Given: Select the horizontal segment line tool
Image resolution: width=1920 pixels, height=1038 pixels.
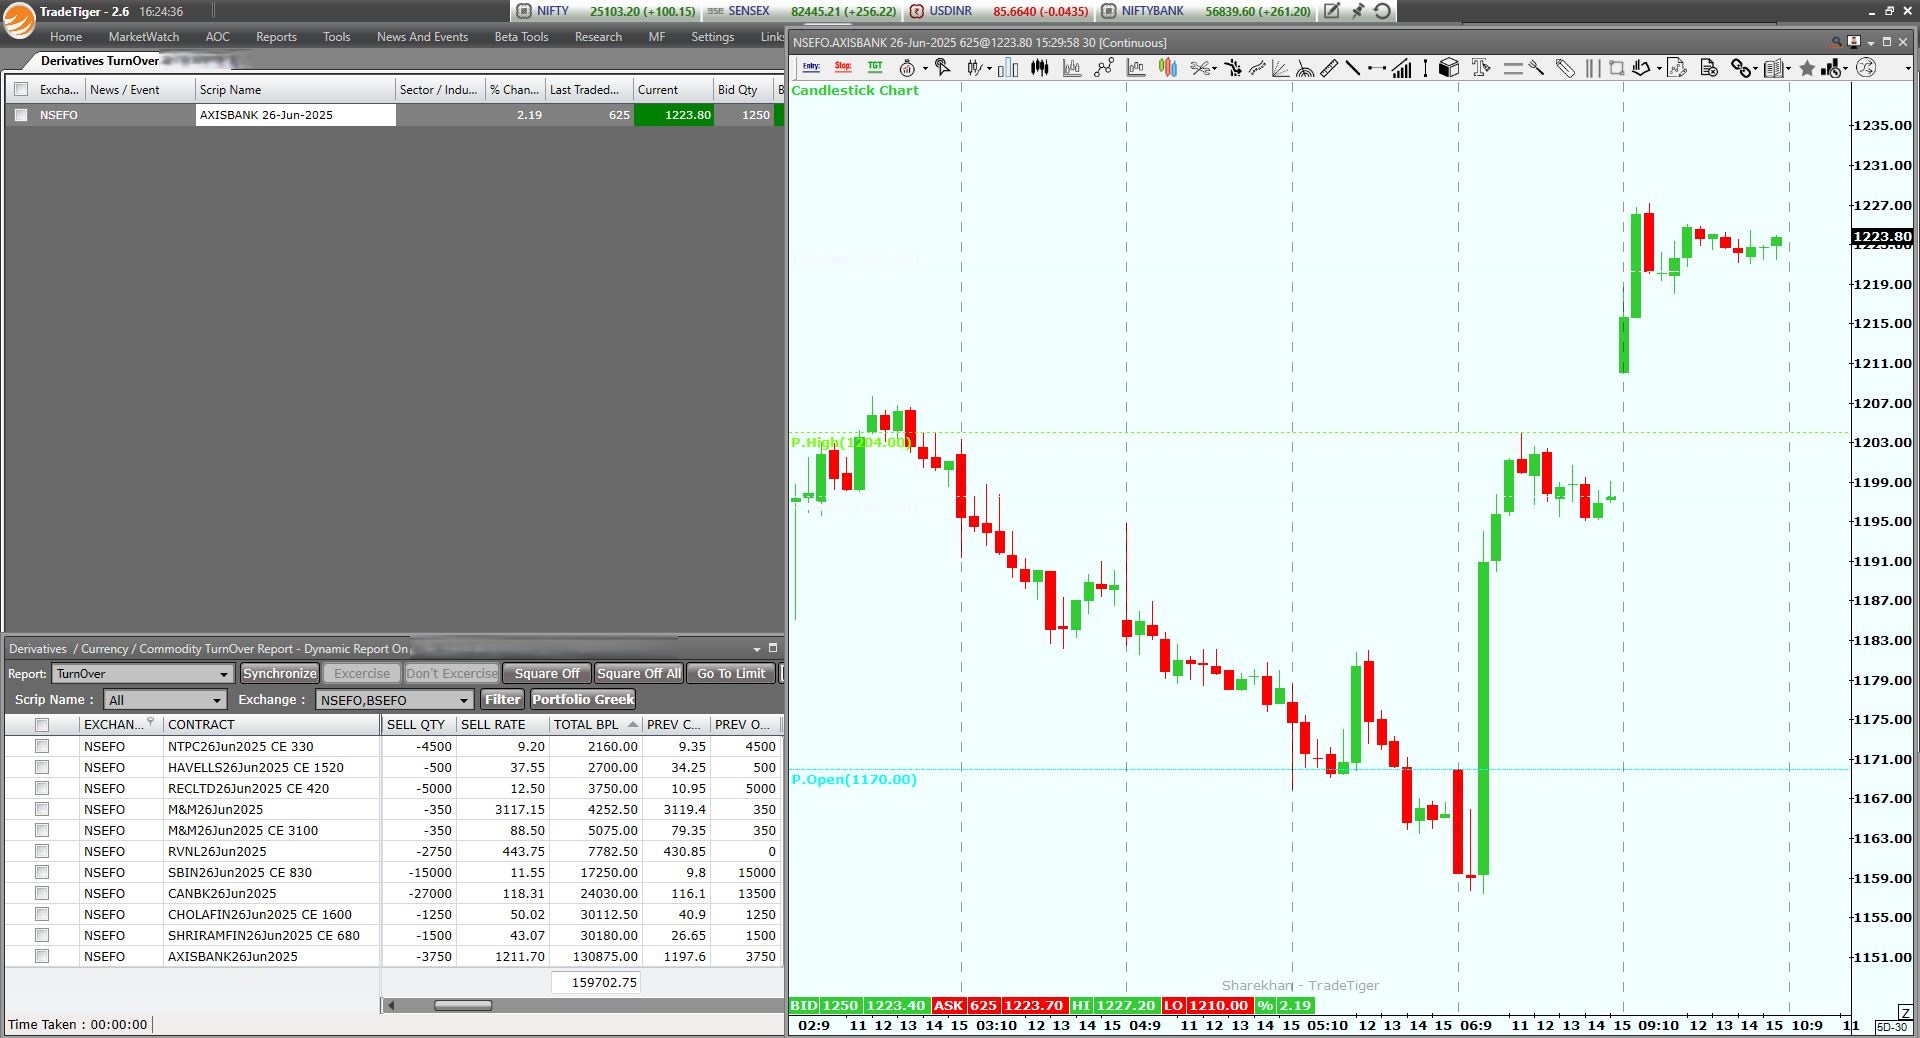Looking at the screenshot, I should 1377,68.
